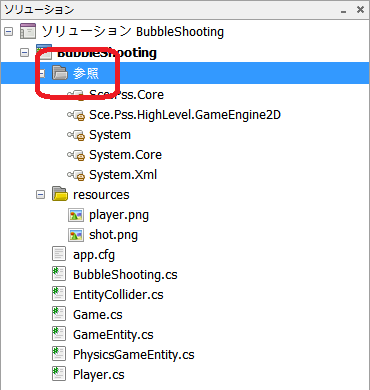Screen dimensions: 370x390
Task: Click the C# file icon of PhysicsGameEntity.cs
Action: point(59,354)
